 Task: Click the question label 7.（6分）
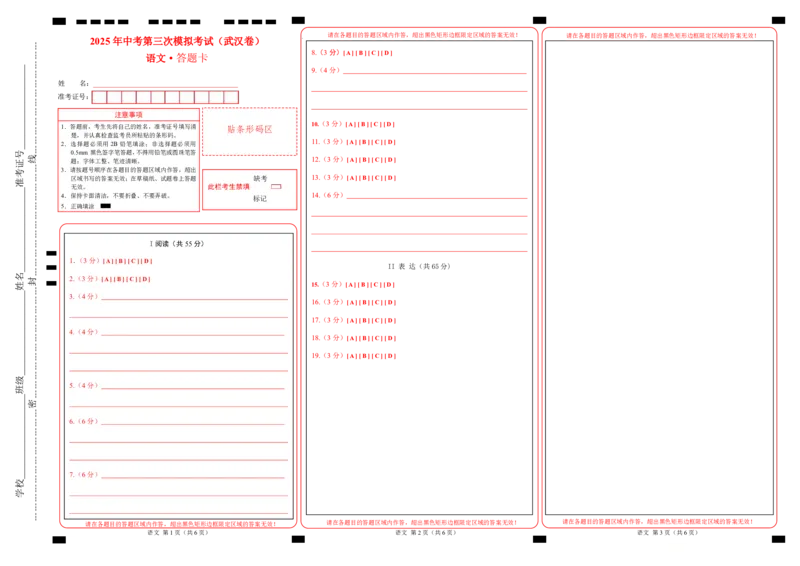(84, 475)
